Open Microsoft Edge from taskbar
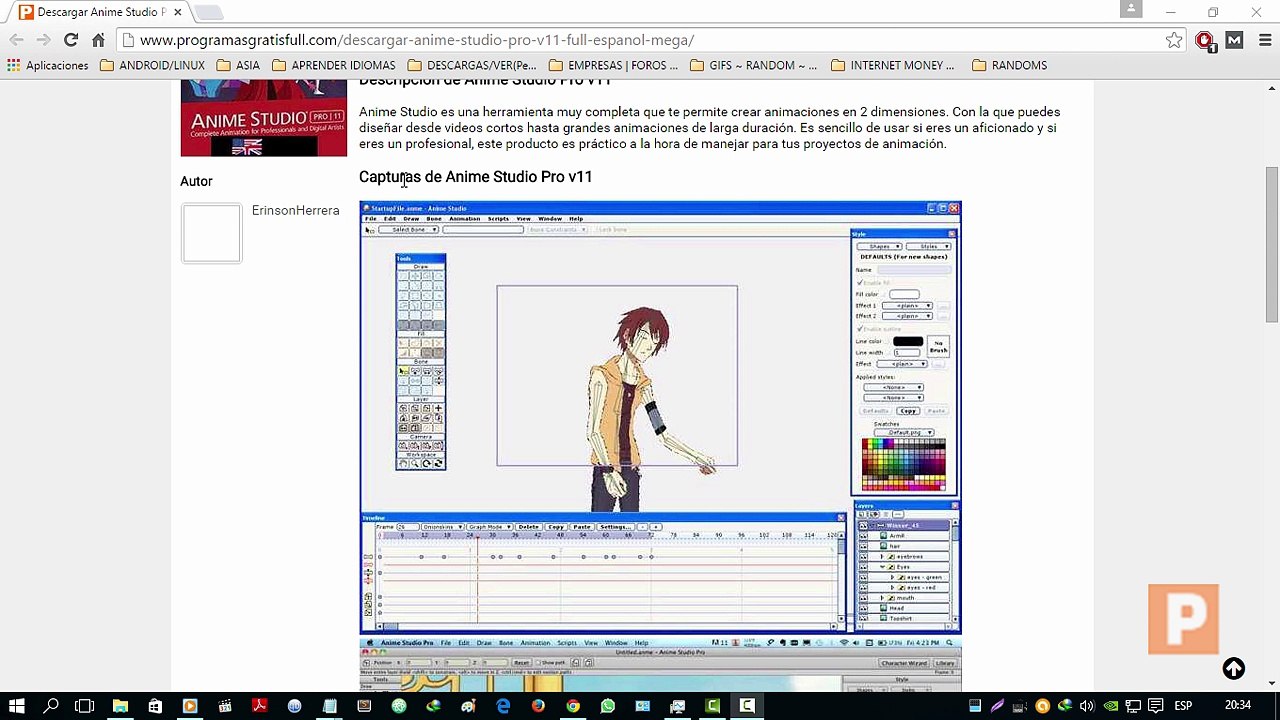This screenshot has height=720, width=1280. (503, 705)
